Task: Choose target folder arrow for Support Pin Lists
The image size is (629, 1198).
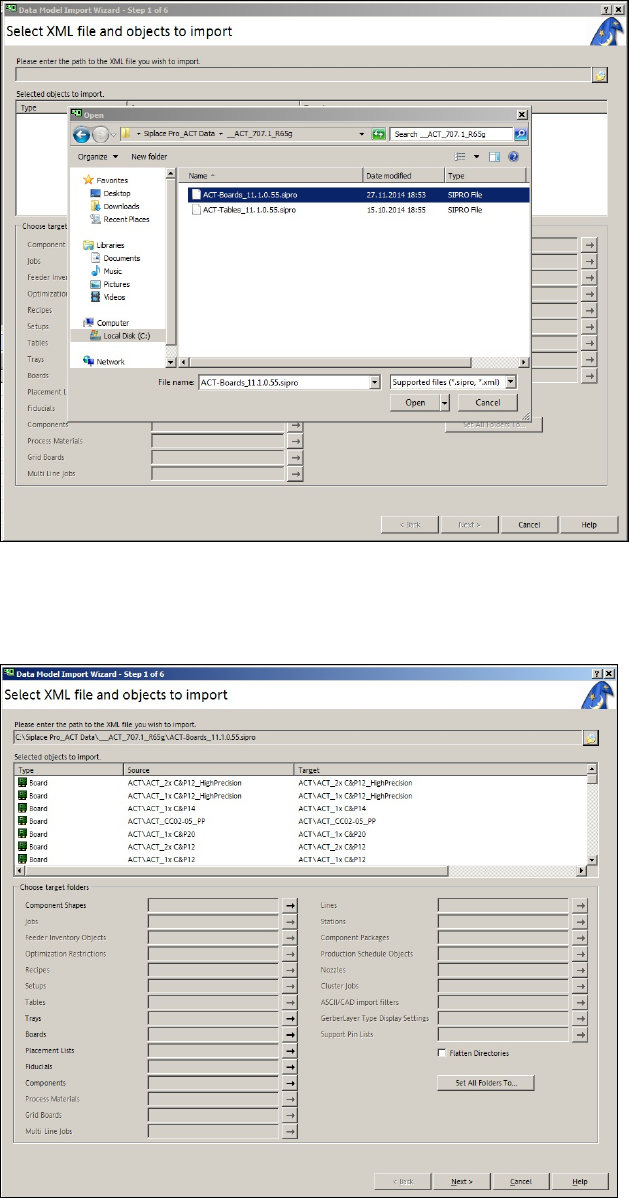Action: point(580,1034)
